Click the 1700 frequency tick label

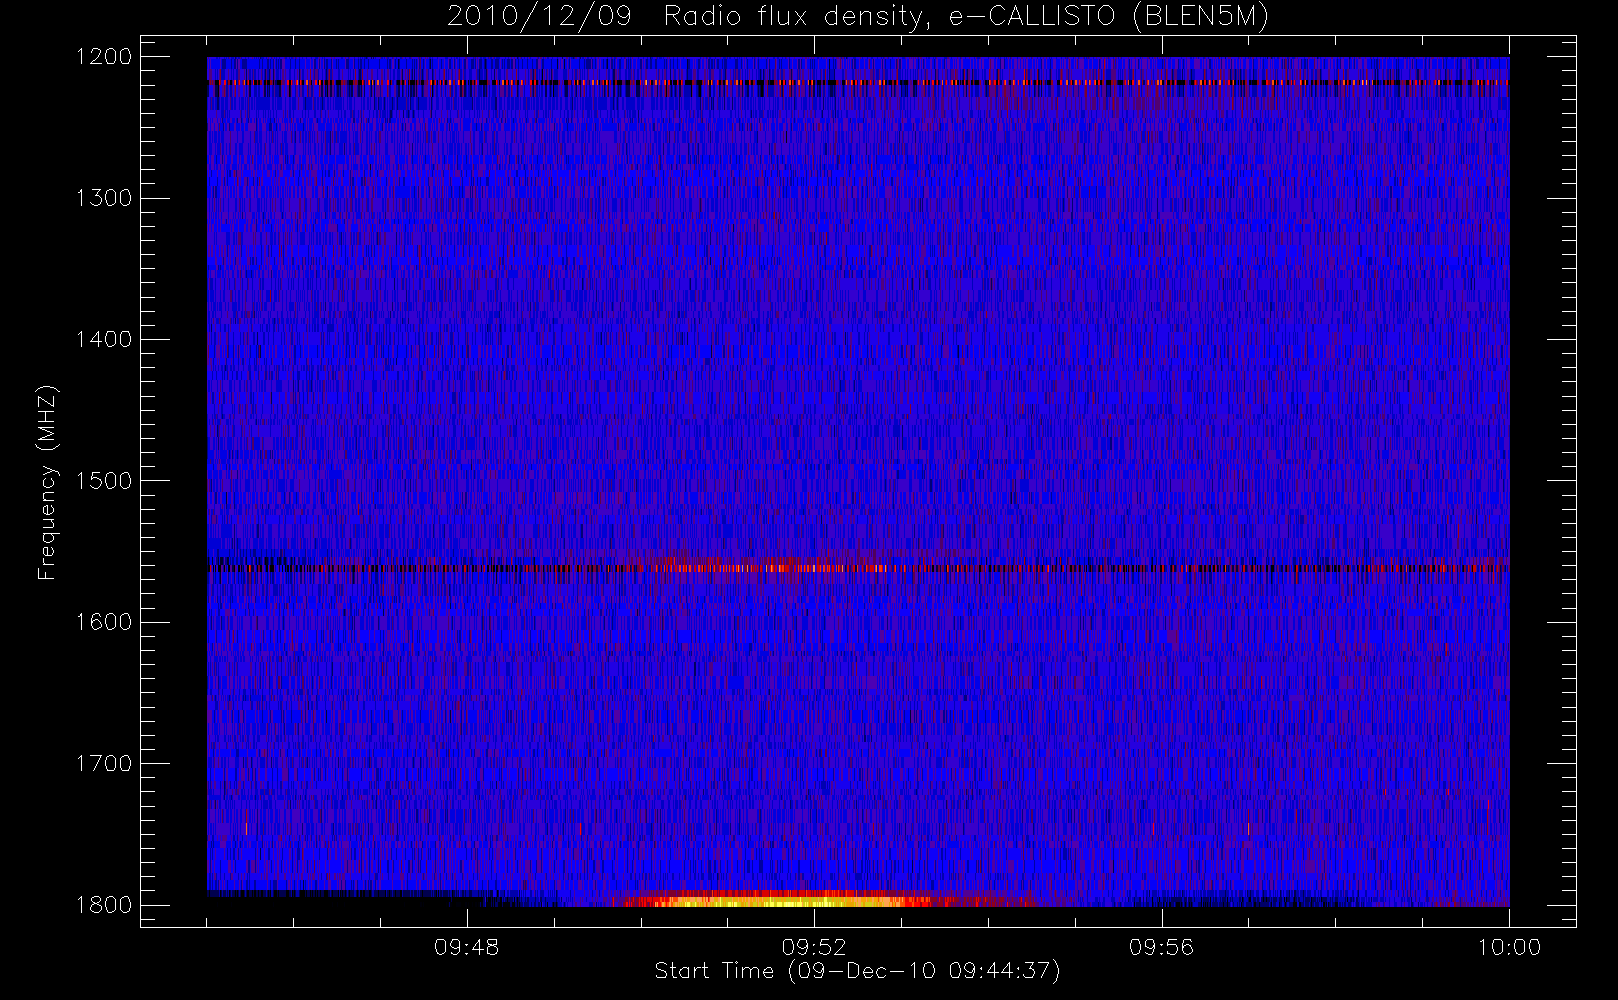104,764
